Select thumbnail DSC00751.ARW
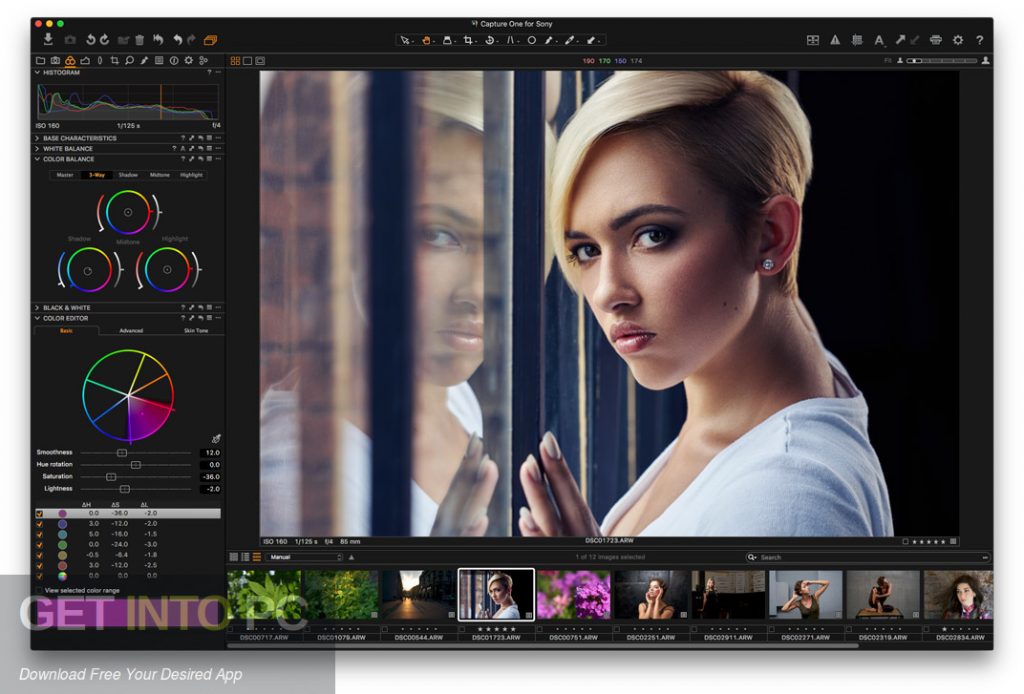1024x694 pixels. pos(573,595)
